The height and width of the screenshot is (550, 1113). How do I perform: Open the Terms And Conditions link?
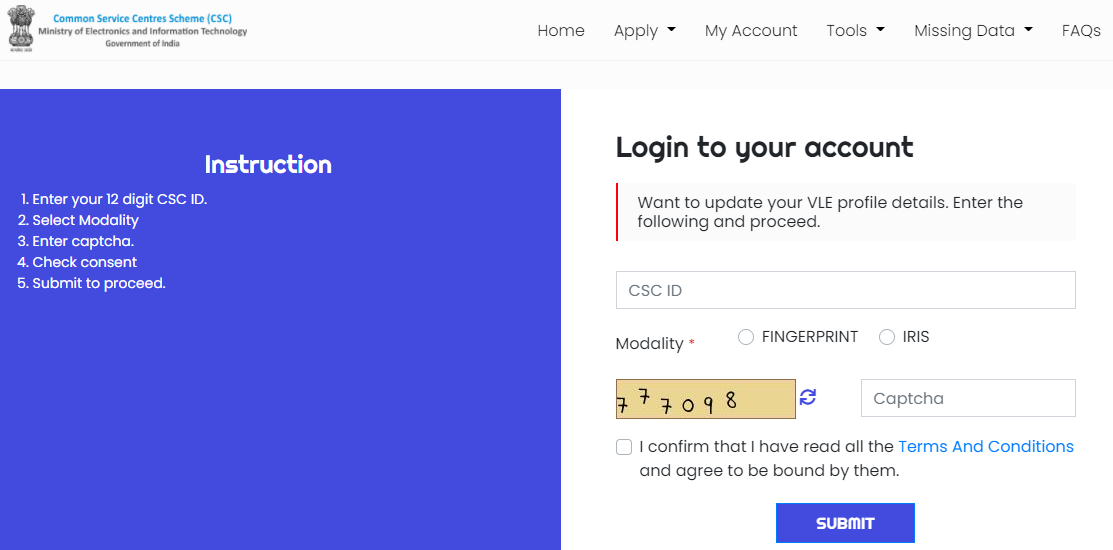(x=985, y=447)
